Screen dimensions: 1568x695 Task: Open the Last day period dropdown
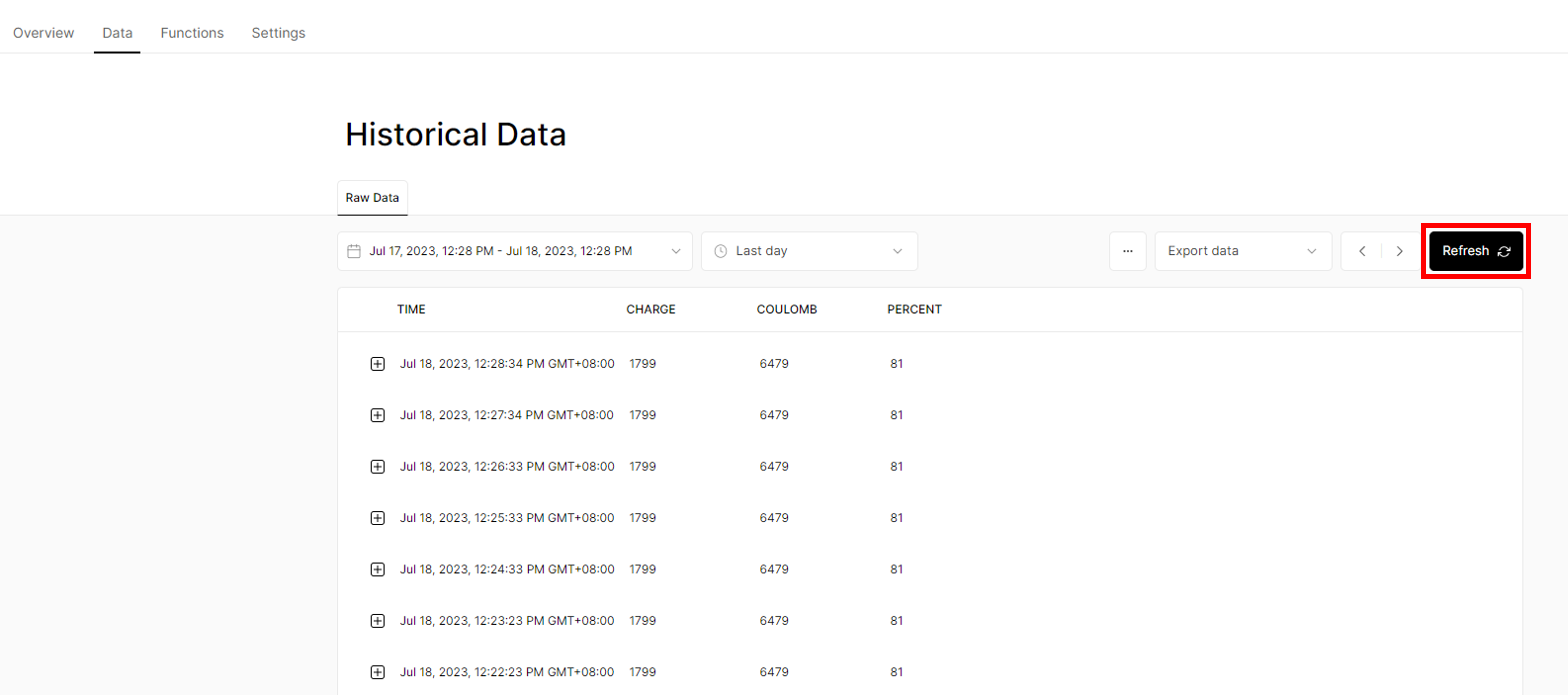click(809, 251)
